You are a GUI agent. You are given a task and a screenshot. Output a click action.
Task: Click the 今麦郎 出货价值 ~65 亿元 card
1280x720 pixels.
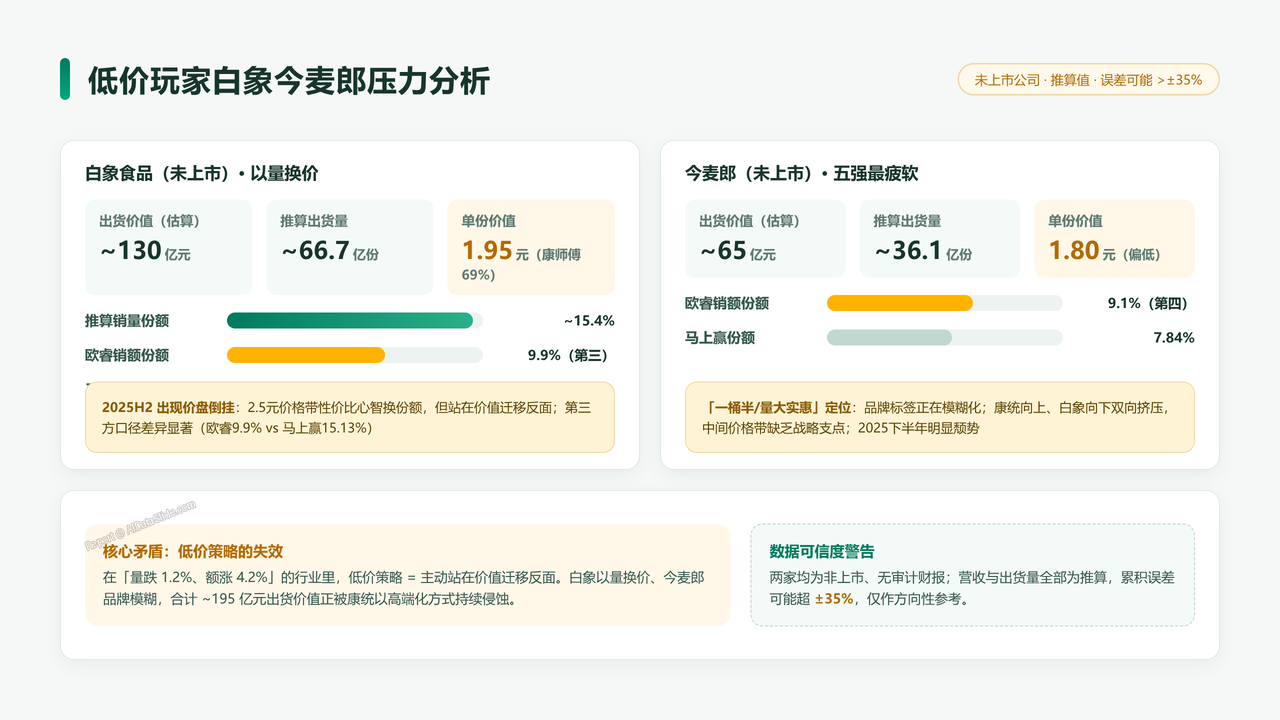pos(765,239)
